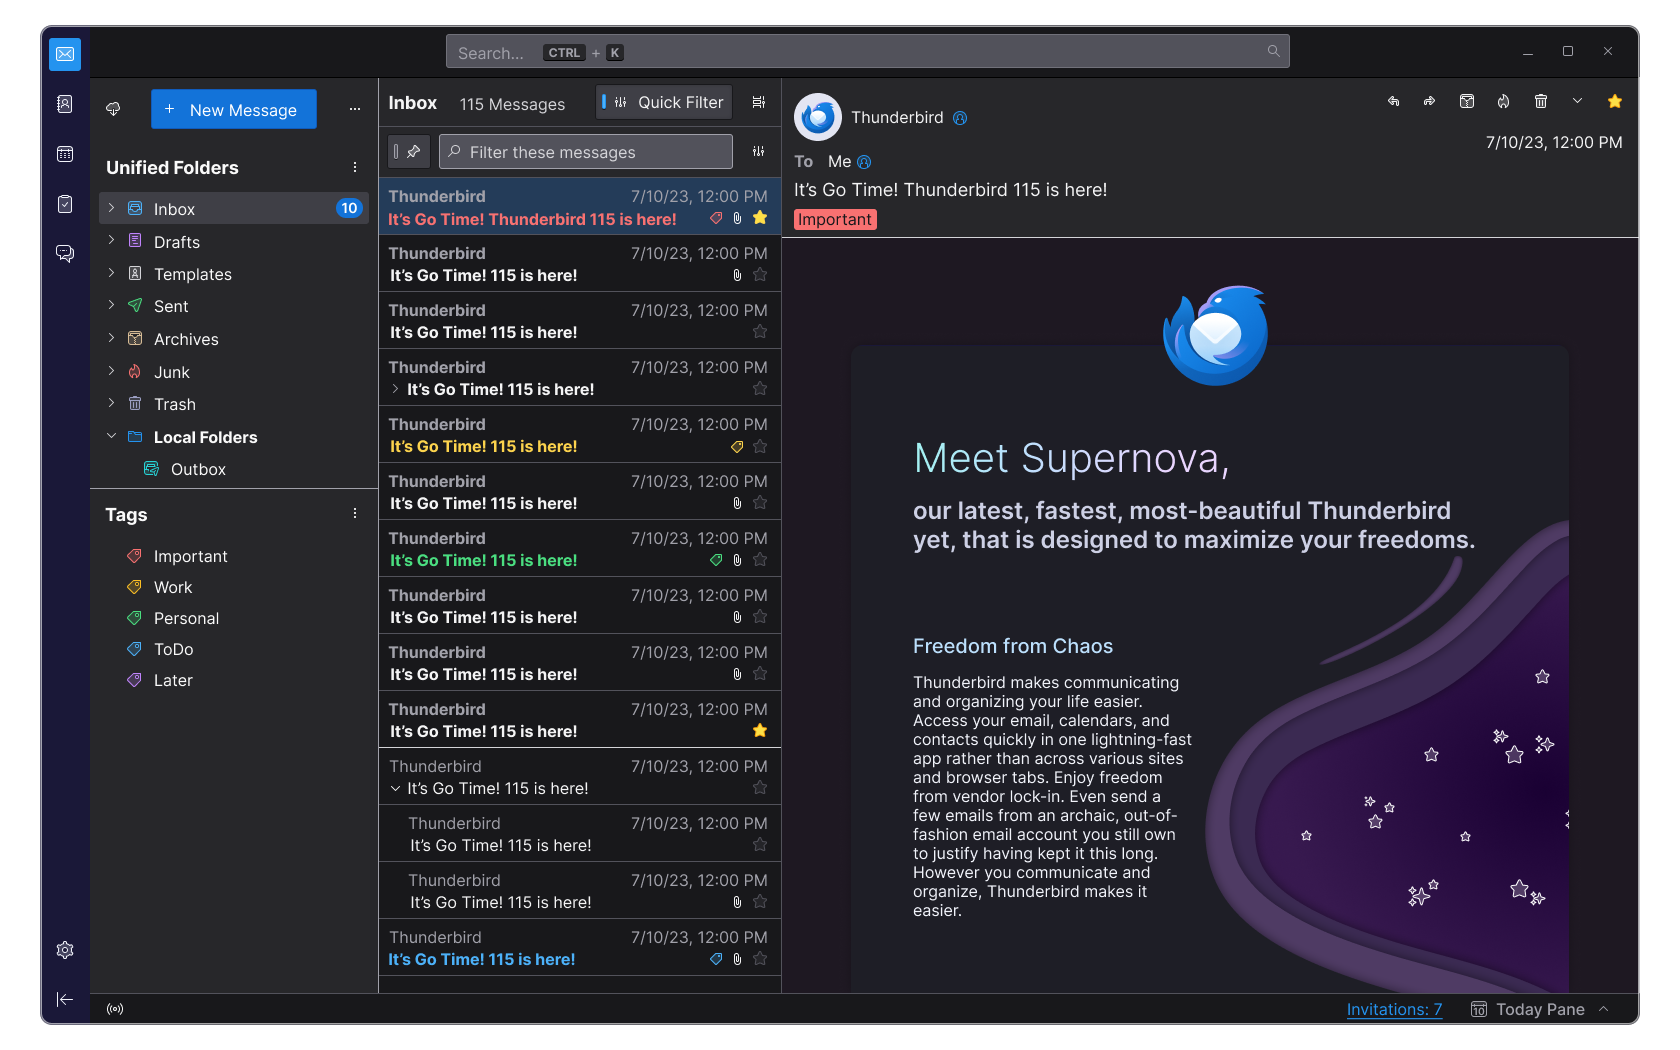Open Unified Folders options menu
This screenshot has height=1050, width=1680.
pos(354,167)
